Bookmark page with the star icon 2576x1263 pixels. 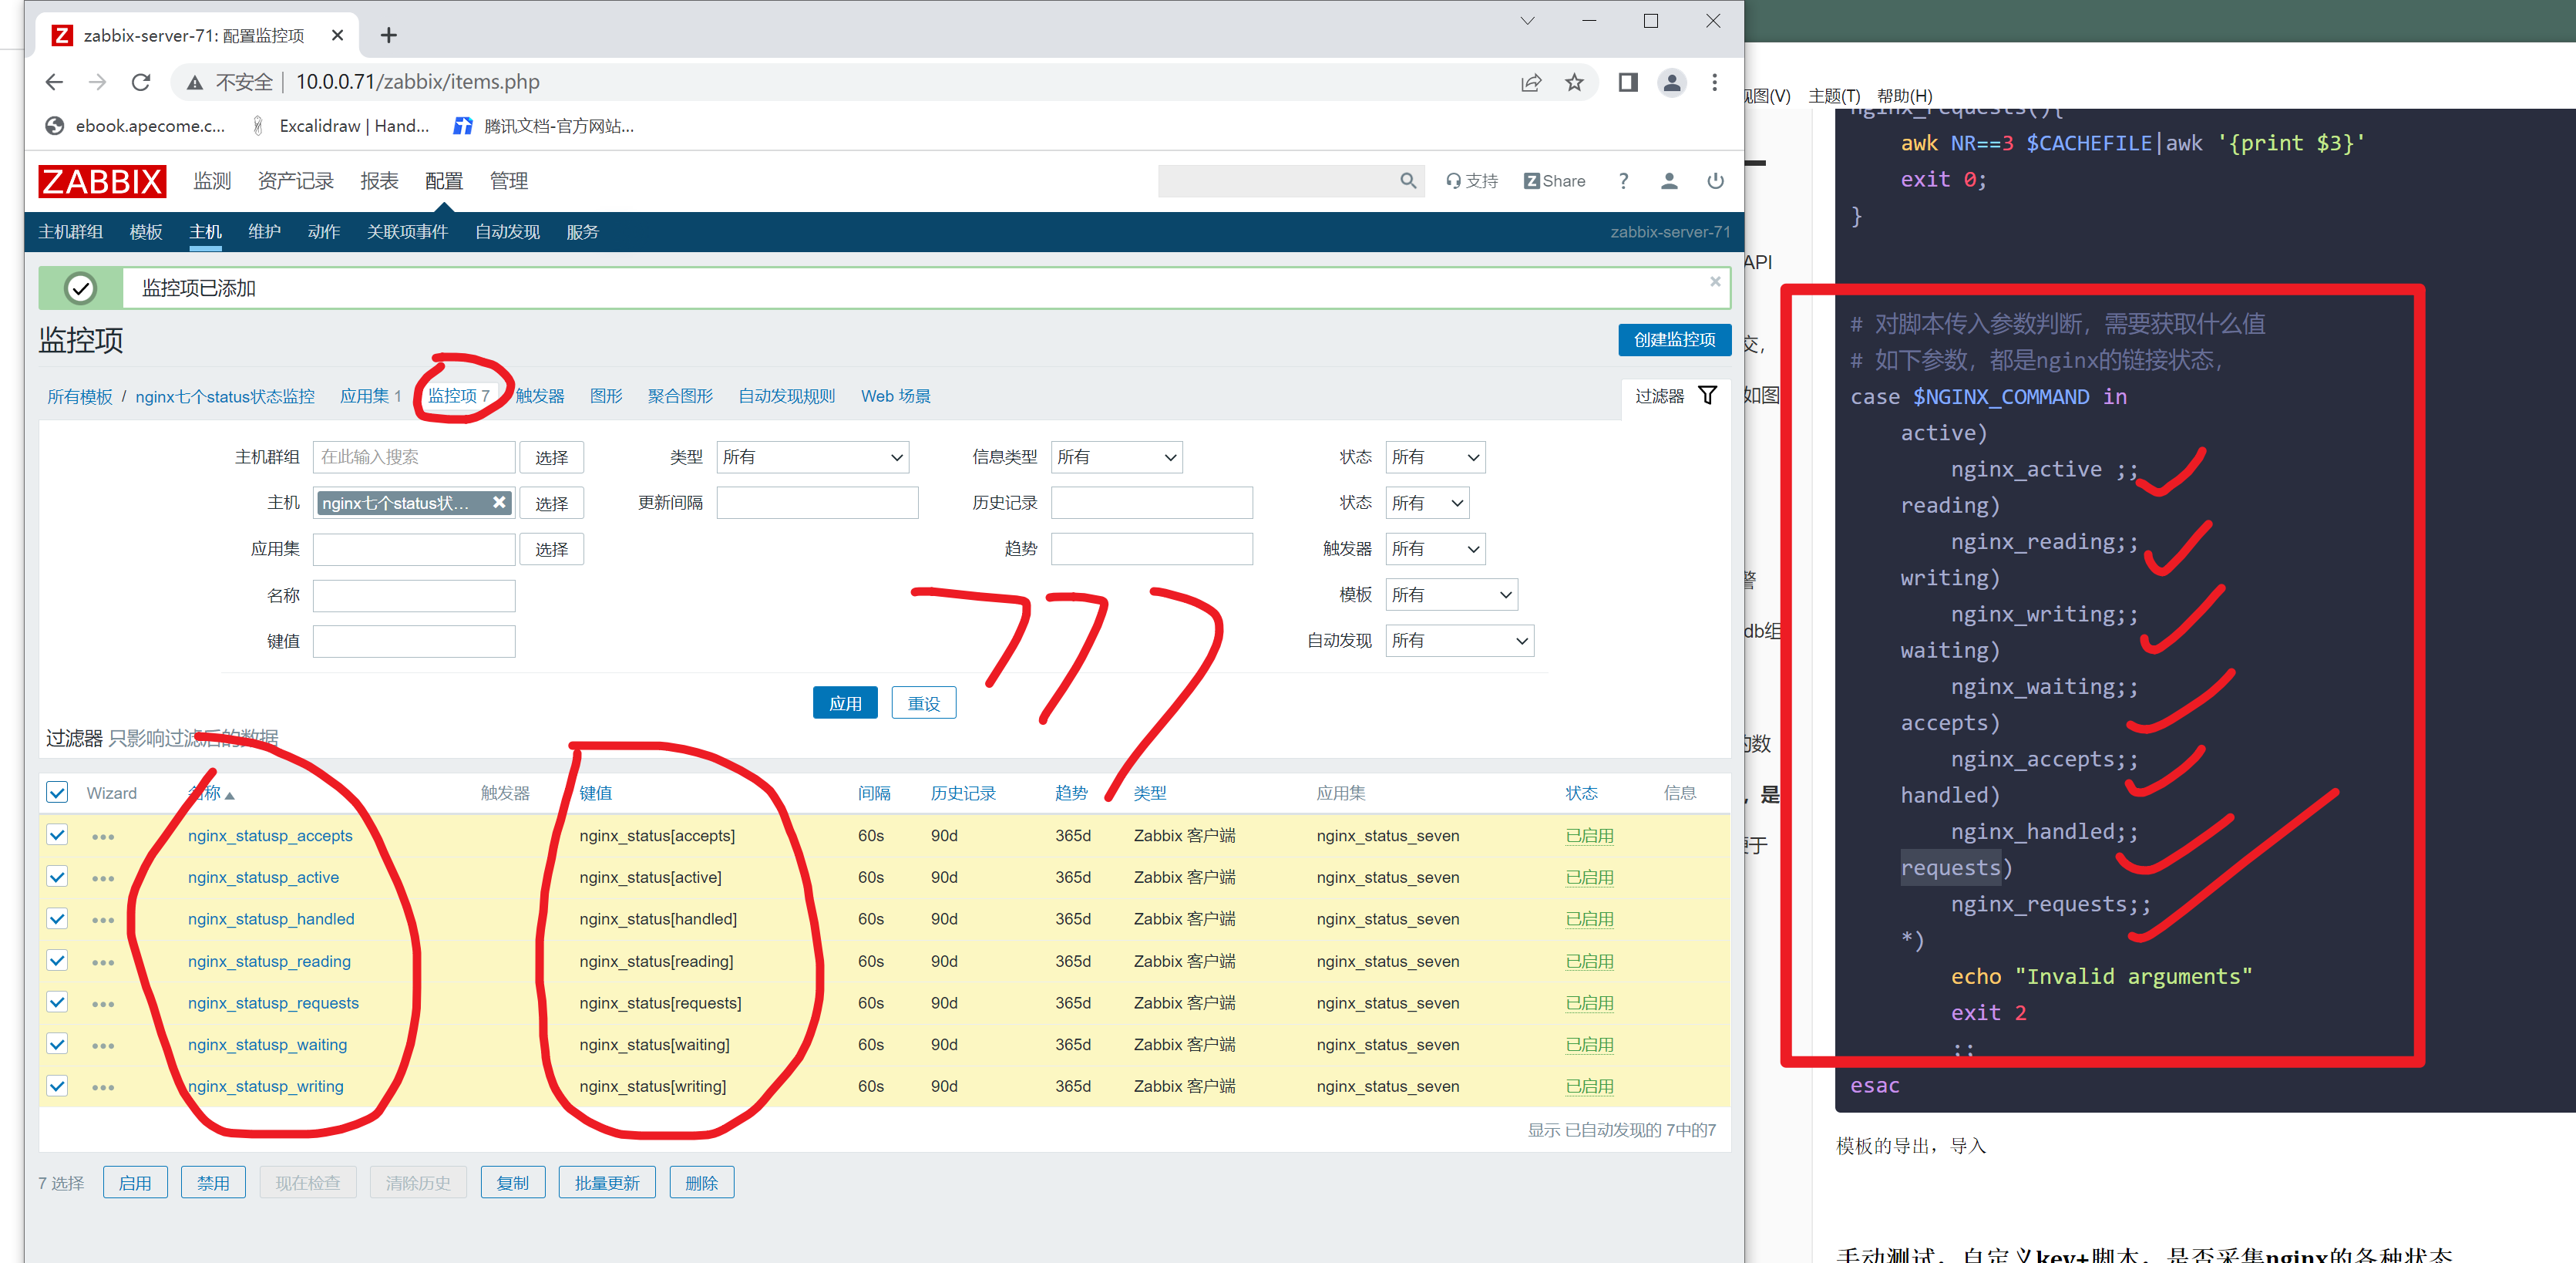click(1574, 82)
